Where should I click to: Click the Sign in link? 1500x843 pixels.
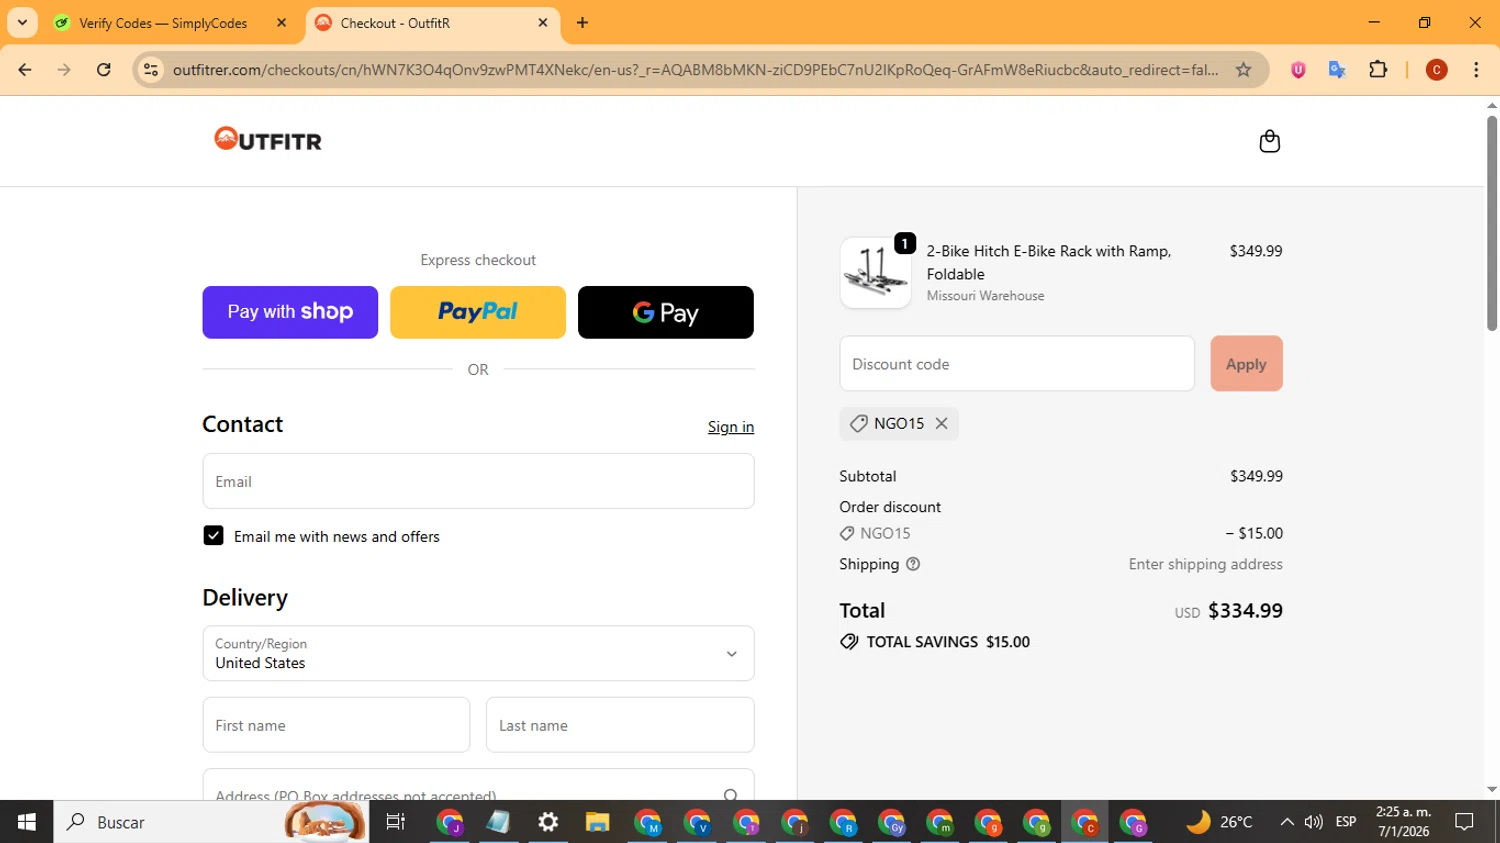(731, 427)
